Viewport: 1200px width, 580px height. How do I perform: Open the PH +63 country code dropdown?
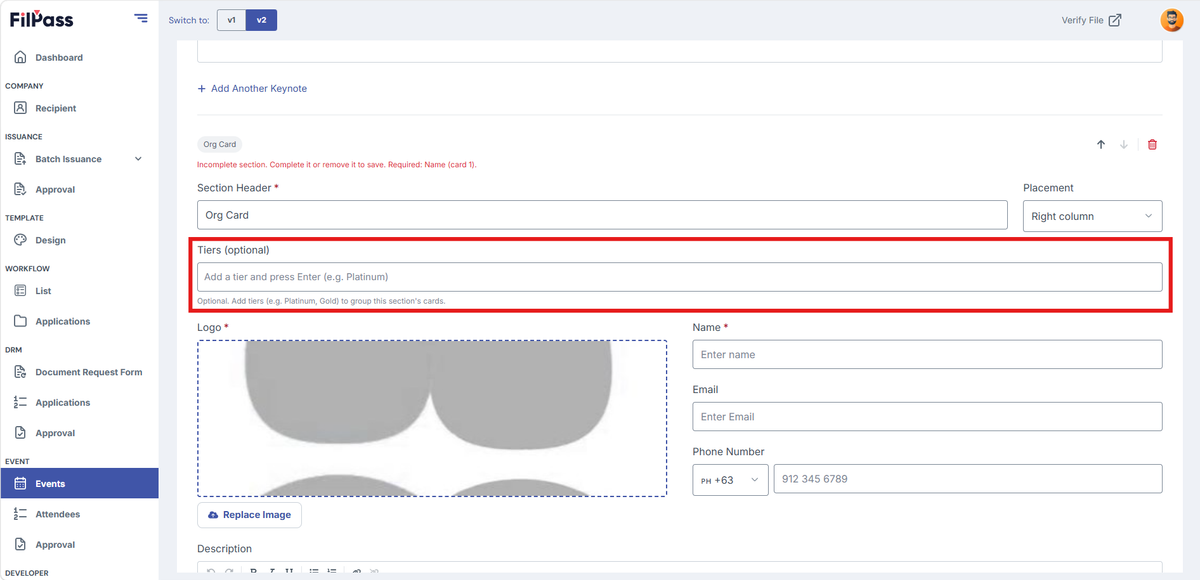[x=731, y=480]
